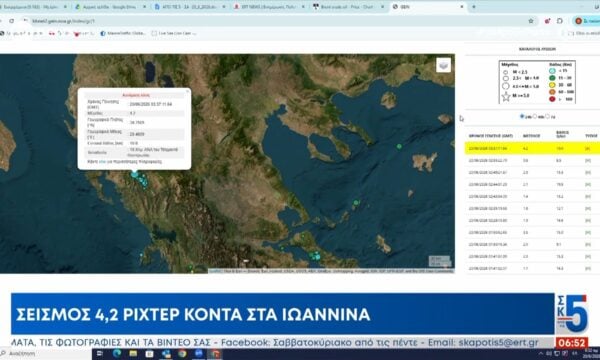This screenshot has height=360, width=600.
Task: Open Google Chrome from the taskbar
Action: tap(182, 354)
